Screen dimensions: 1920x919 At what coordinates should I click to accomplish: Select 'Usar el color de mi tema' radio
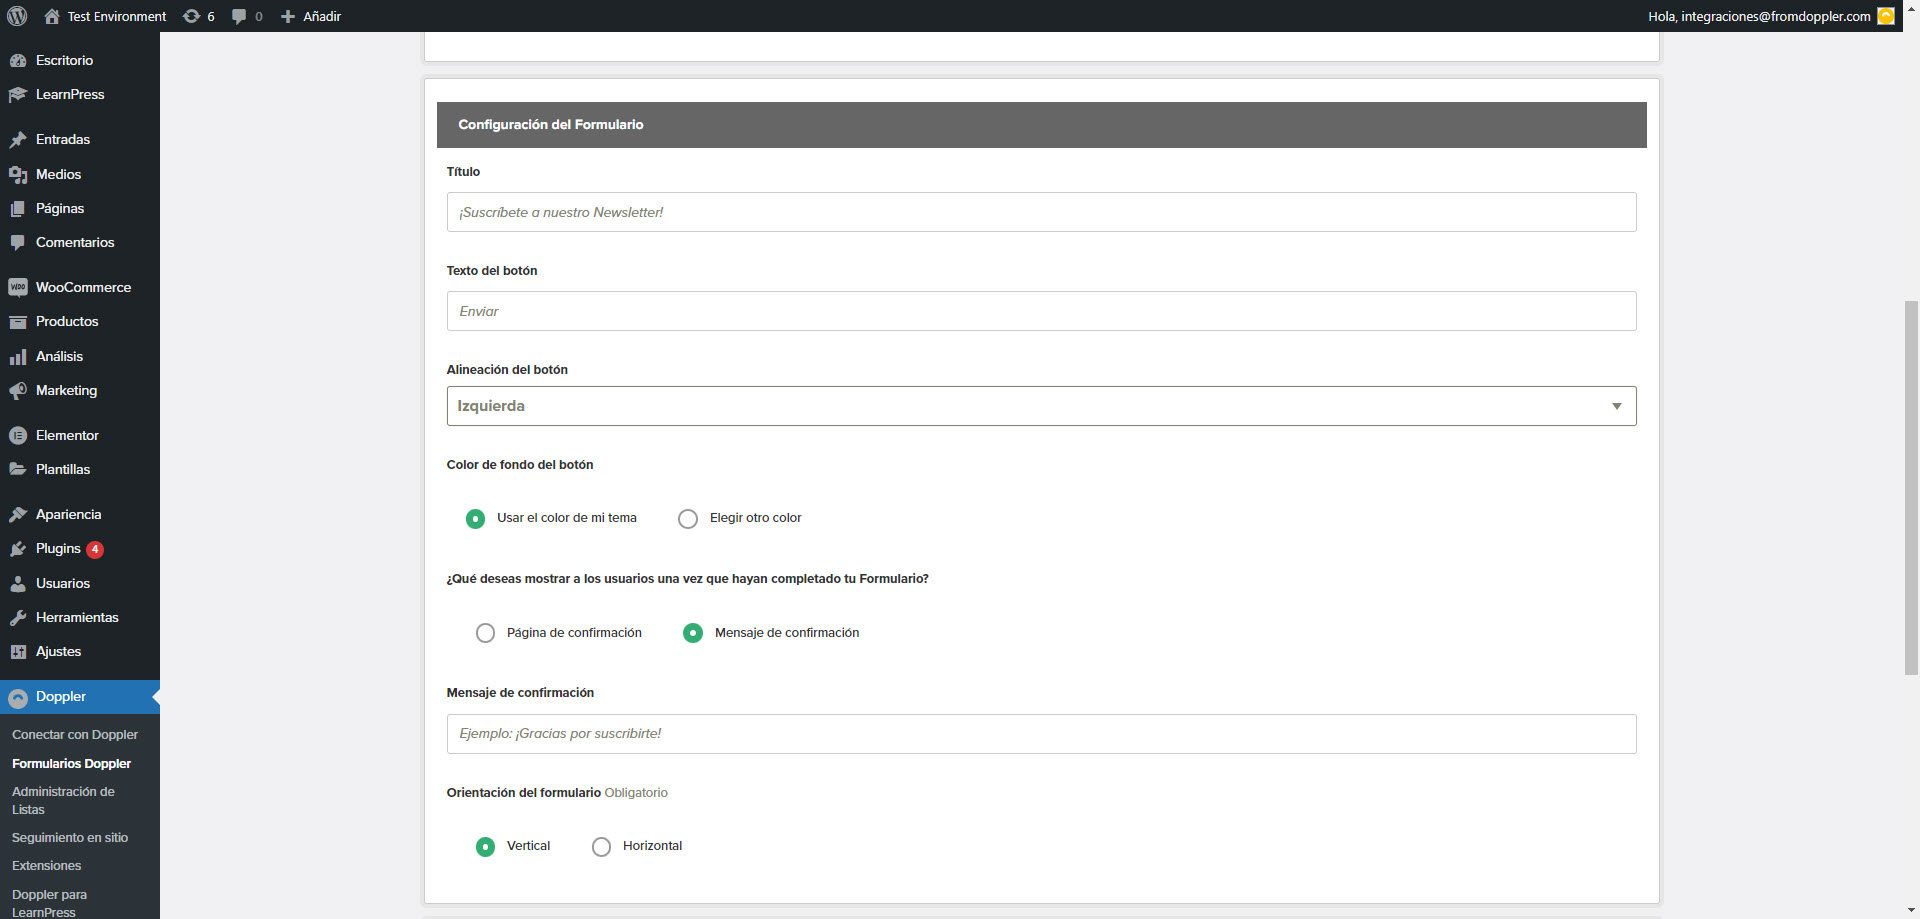(476, 518)
